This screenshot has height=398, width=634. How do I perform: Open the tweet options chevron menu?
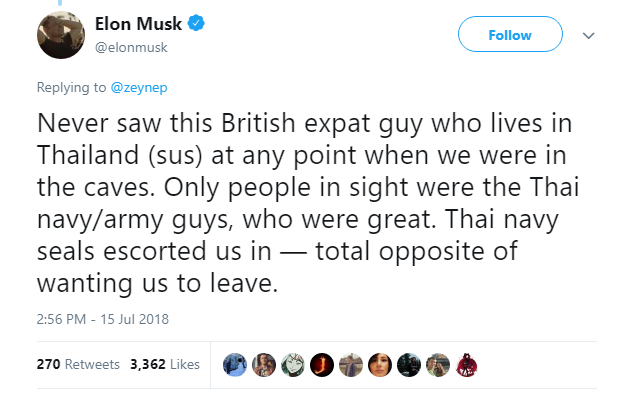(588, 36)
